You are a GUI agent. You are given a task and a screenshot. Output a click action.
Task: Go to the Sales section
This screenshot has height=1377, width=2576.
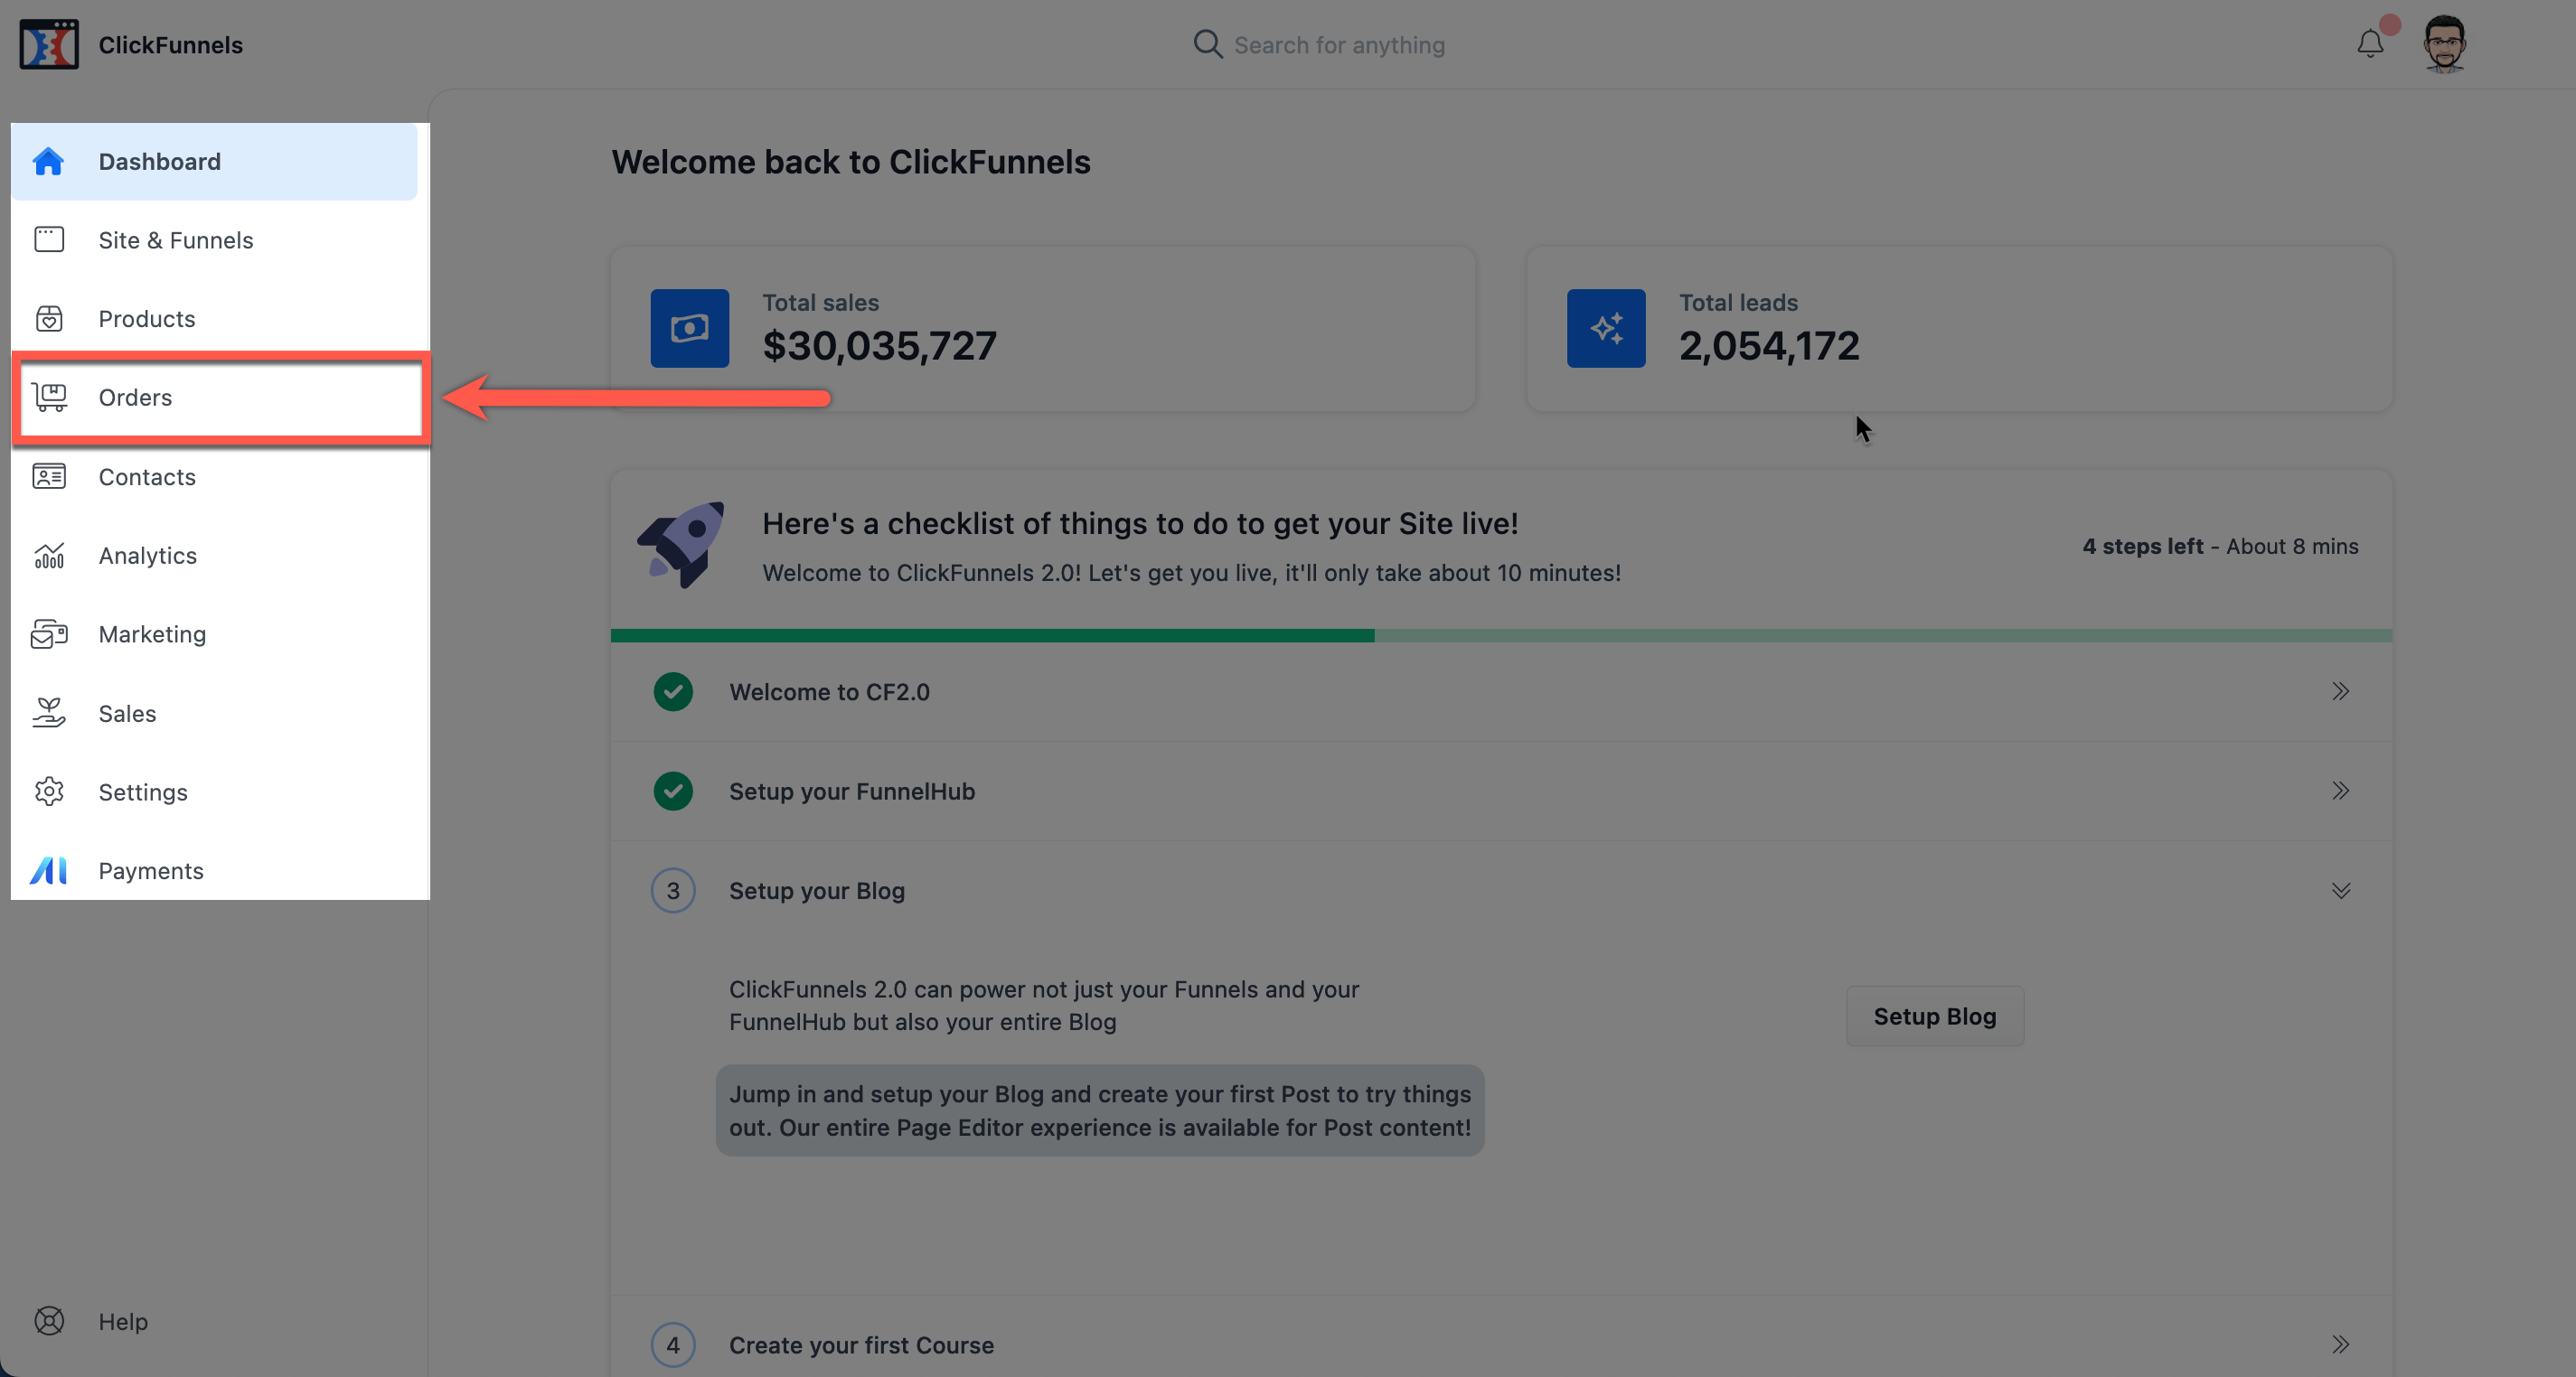click(x=214, y=713)
